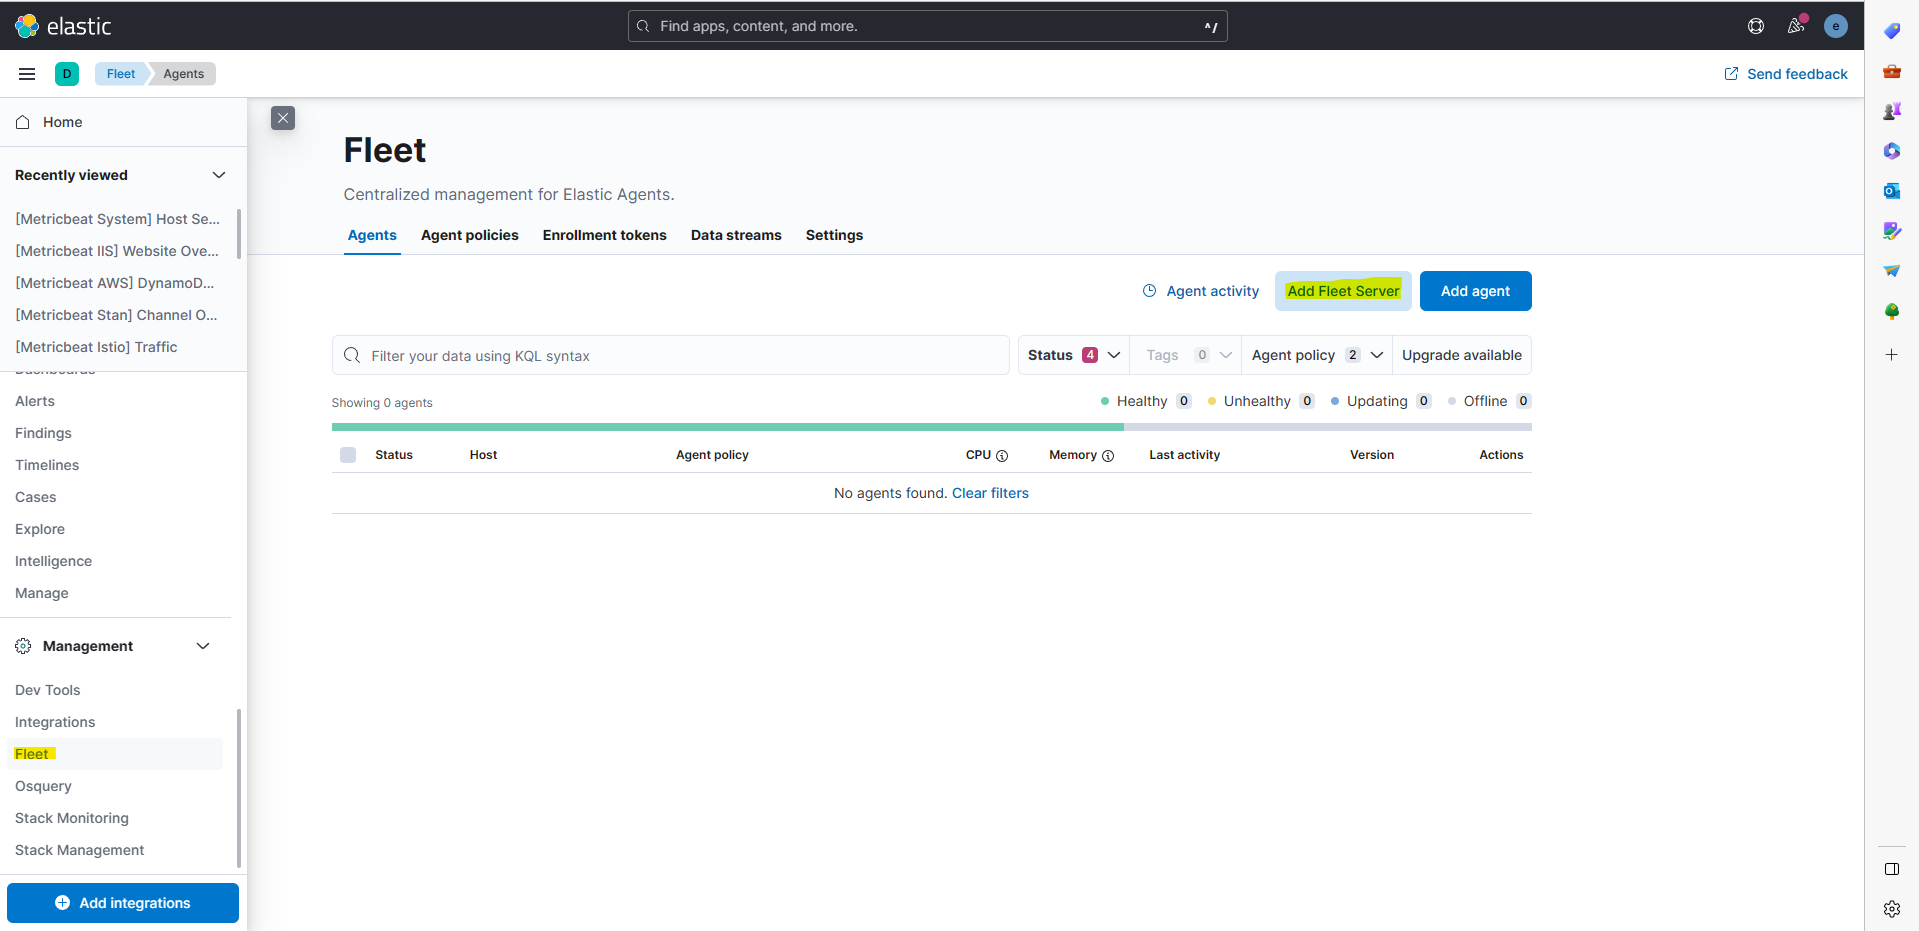Click the Clear filters link
Screen dimensions: 1919x931
[x=990, y=493]
